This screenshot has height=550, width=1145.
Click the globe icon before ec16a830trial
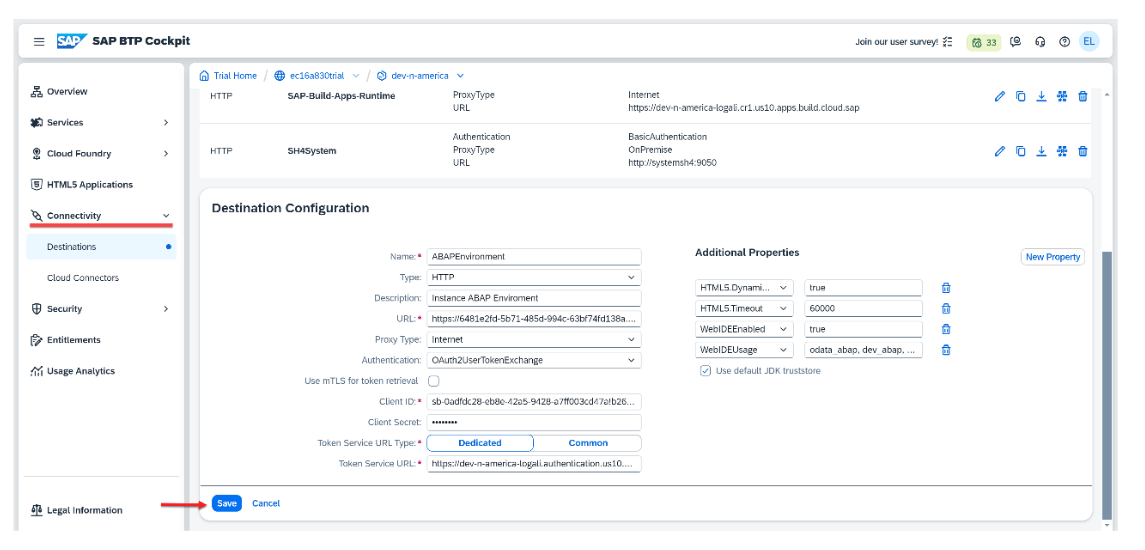tap(279, 76)
